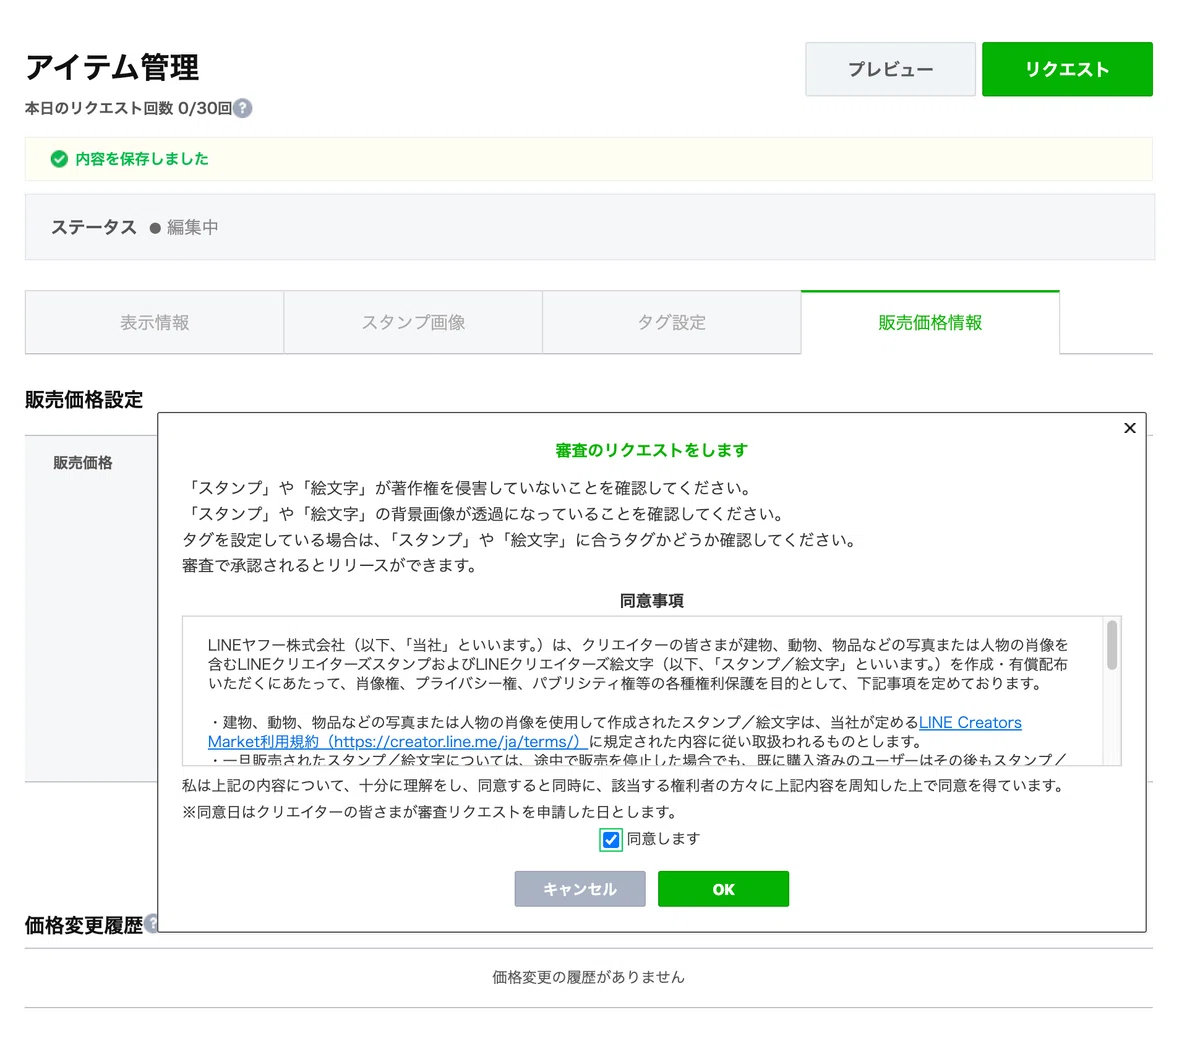This screenshot has height=1049, width=1200.
Task: Click the 販売価格設定 heading
Action: coord(84,399)
